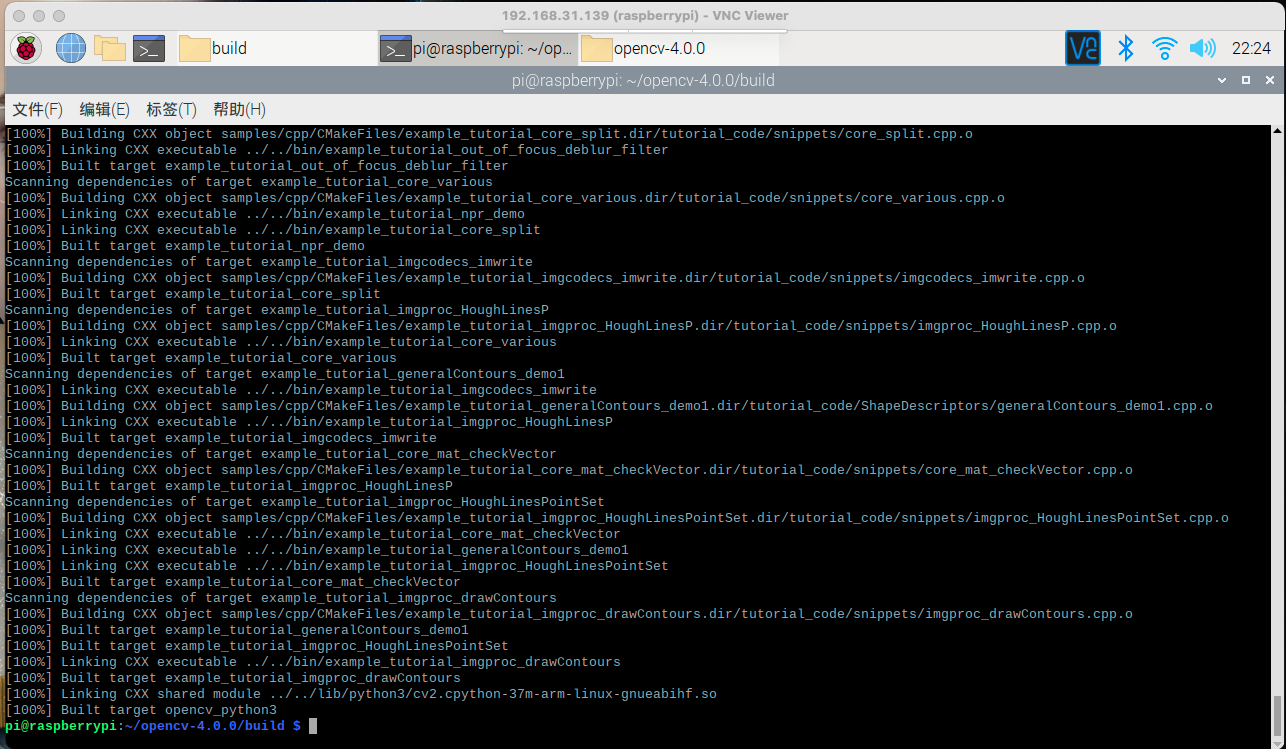Image resolution: width=1286 pixels, height=749 pixels.
Task: Click "Built target example_tutorial_imgcodecs_imwrite" line
Action: (221, 437)
